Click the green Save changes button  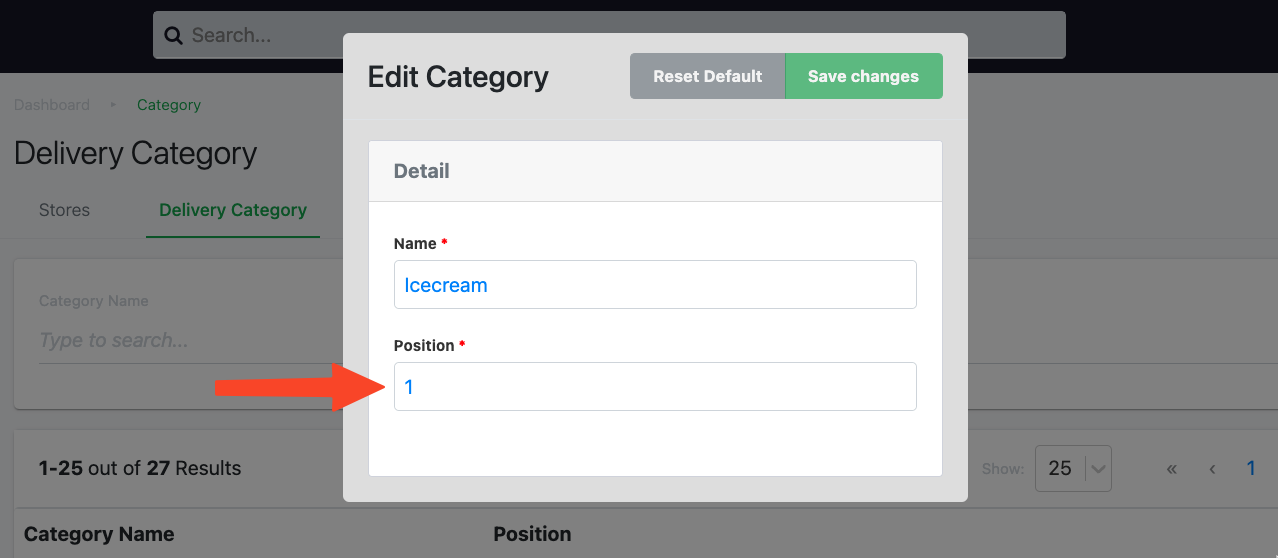(863, 76)
